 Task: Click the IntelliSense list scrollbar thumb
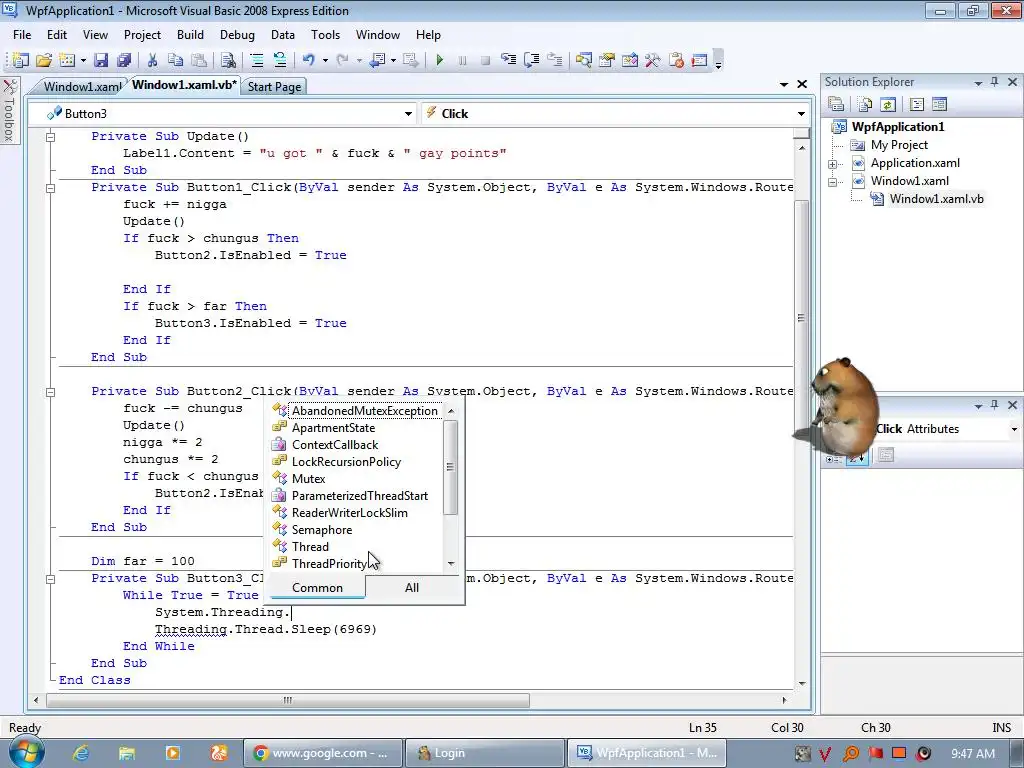[x=451, y=467]
